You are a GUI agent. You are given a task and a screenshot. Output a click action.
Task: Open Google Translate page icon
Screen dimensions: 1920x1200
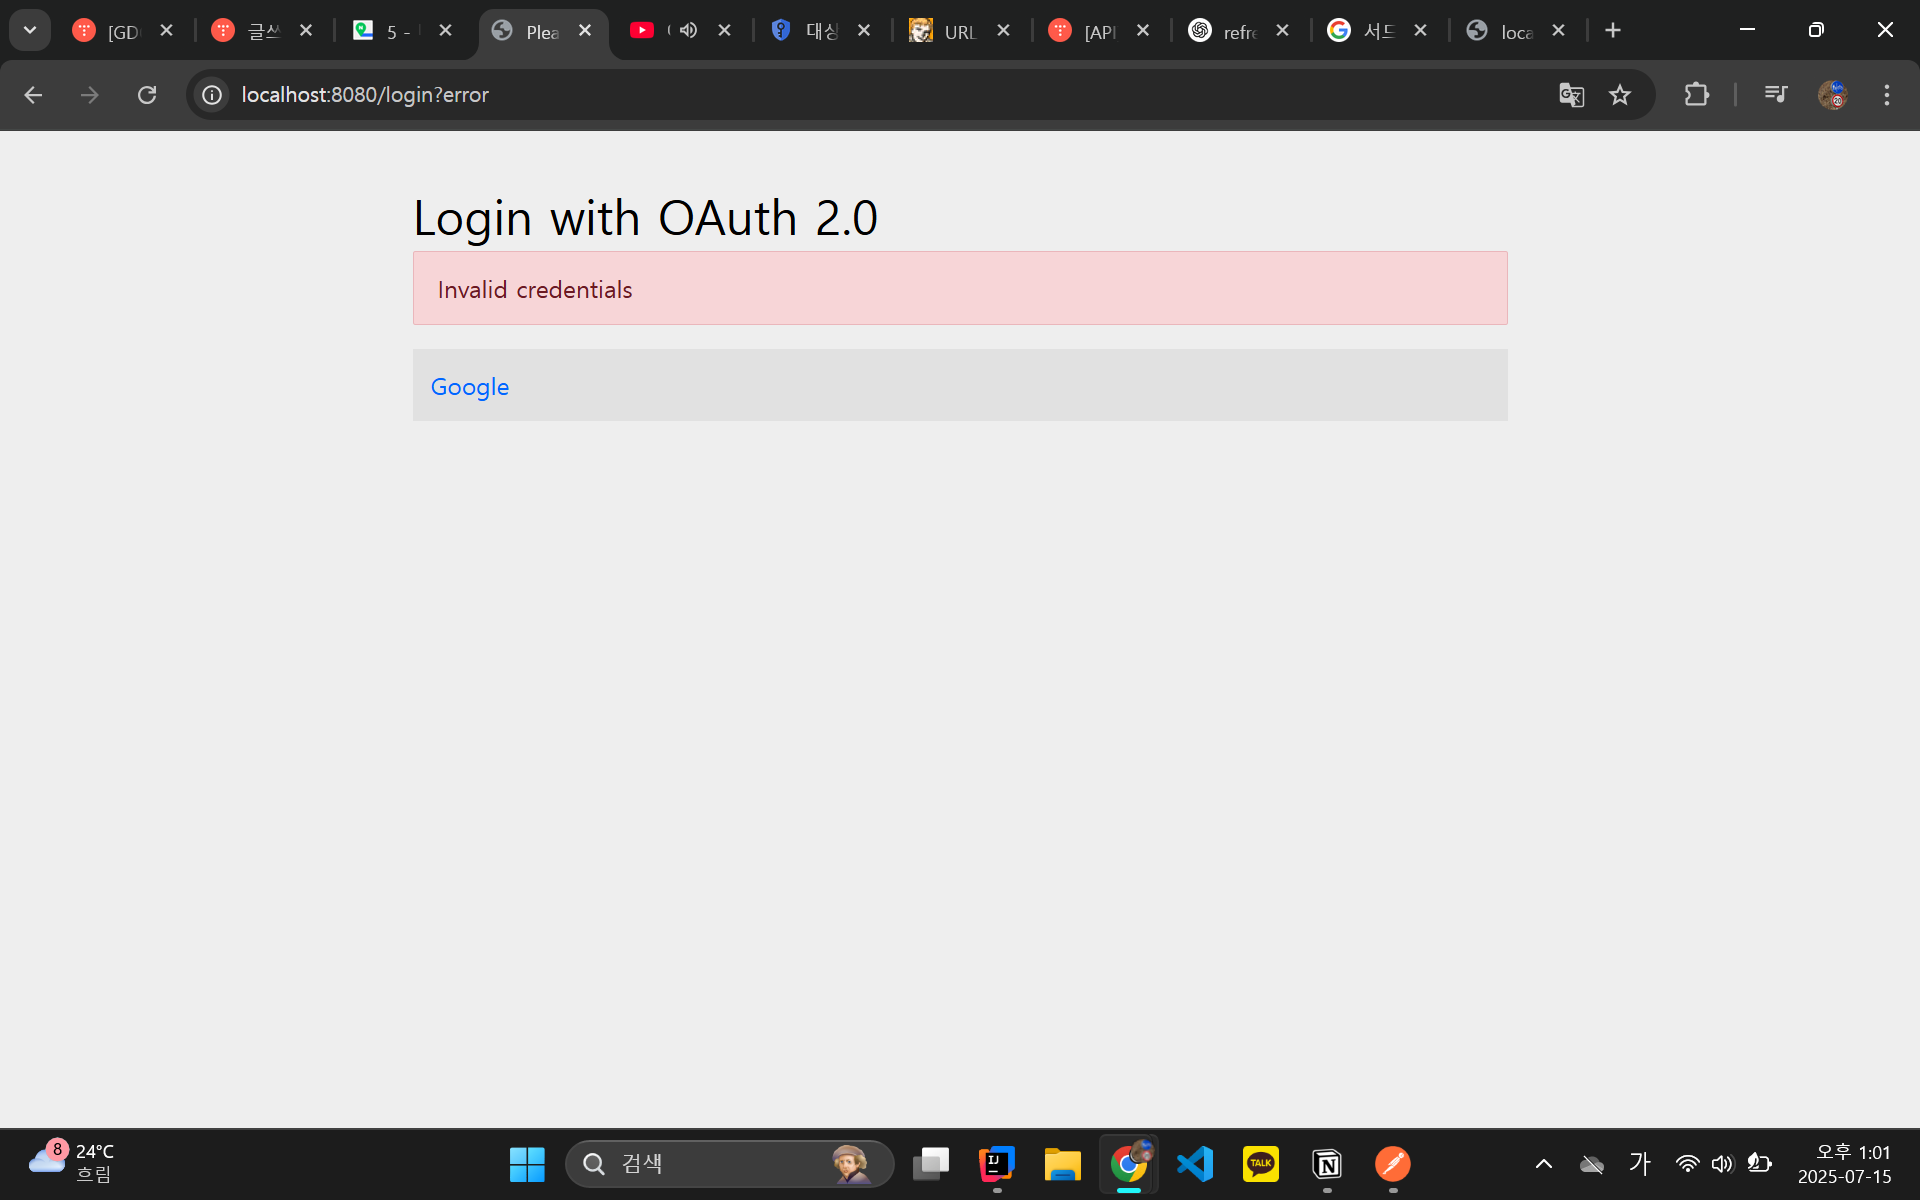coord(1571,95)
